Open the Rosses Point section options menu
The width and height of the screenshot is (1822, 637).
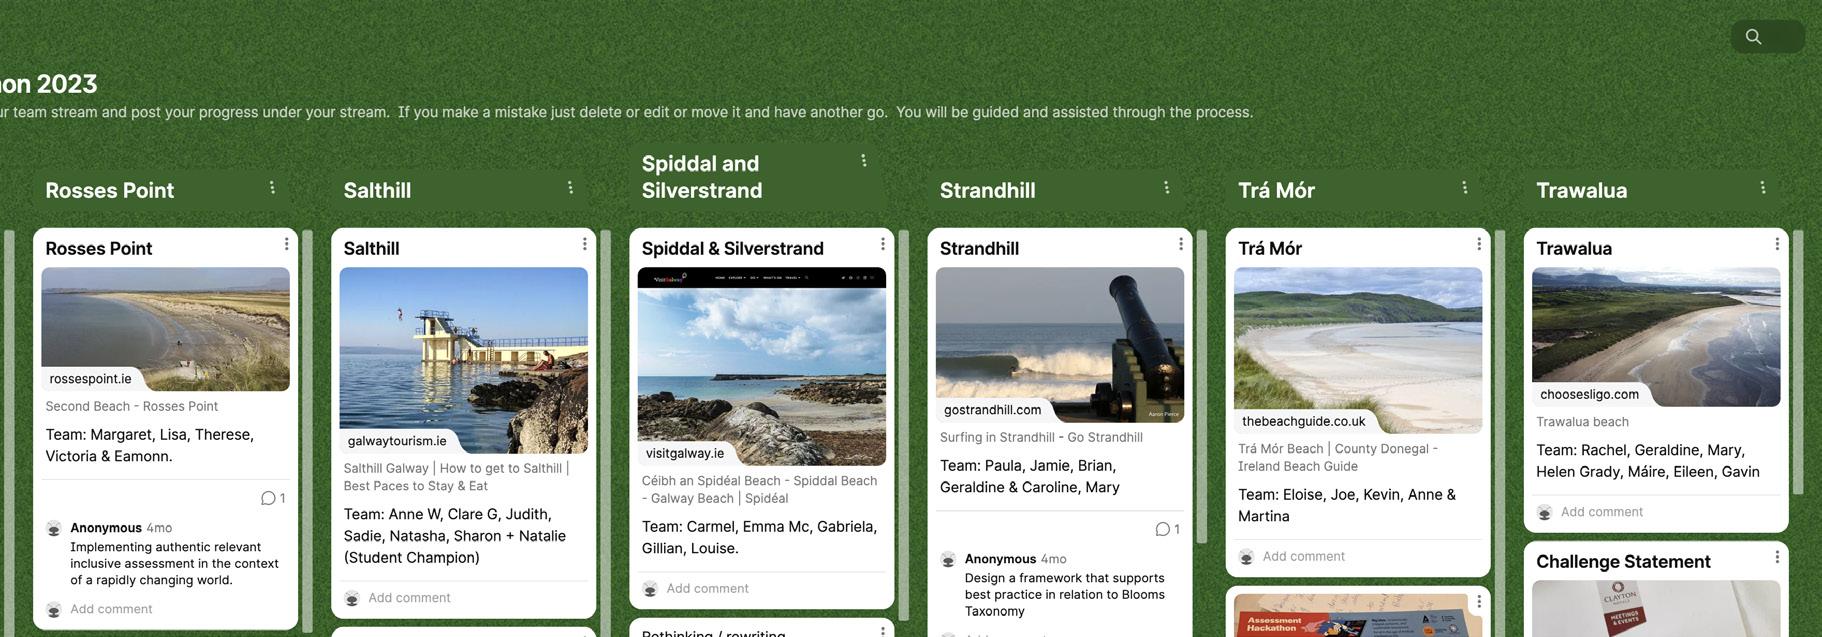pos(272,188)
